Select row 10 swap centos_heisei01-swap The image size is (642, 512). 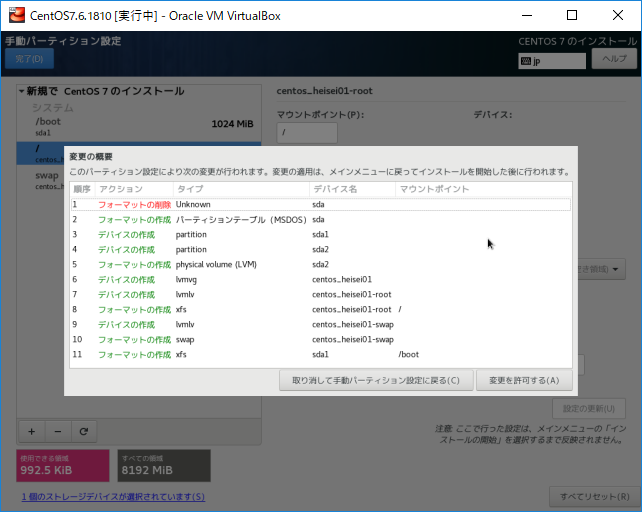click(321, 340)
